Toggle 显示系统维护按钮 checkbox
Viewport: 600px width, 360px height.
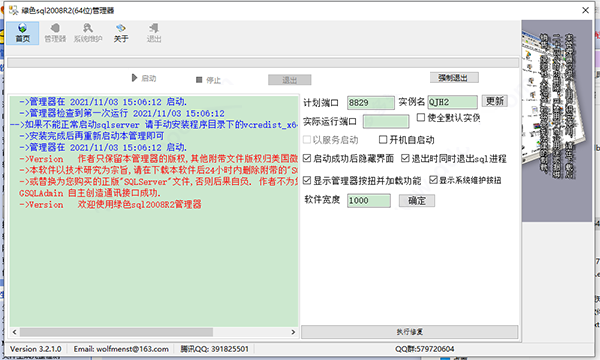(434, 180)
